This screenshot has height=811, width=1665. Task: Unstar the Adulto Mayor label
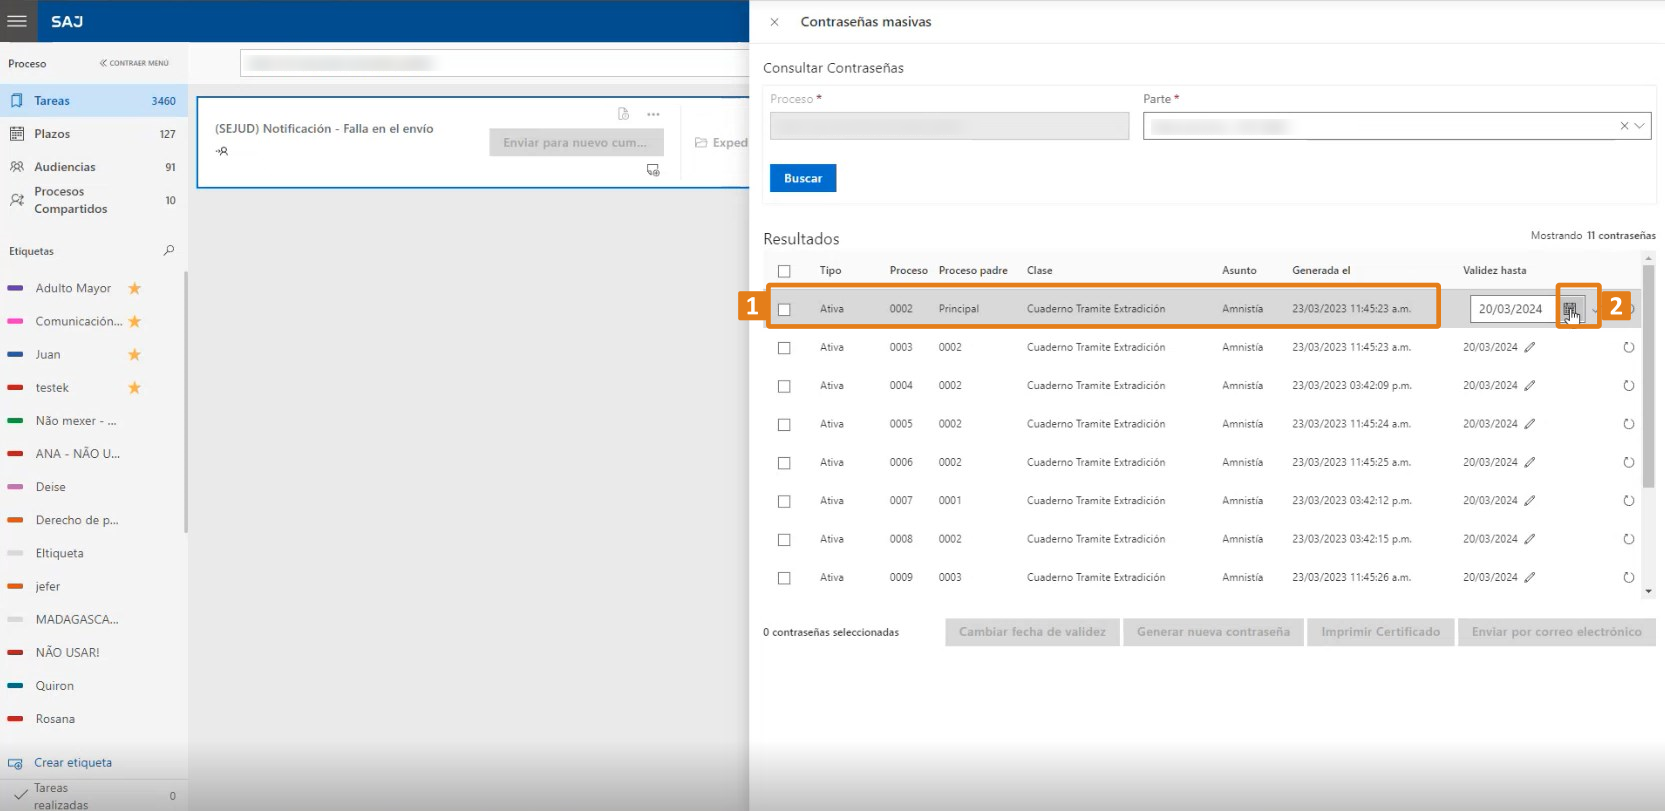click(135, 288)
